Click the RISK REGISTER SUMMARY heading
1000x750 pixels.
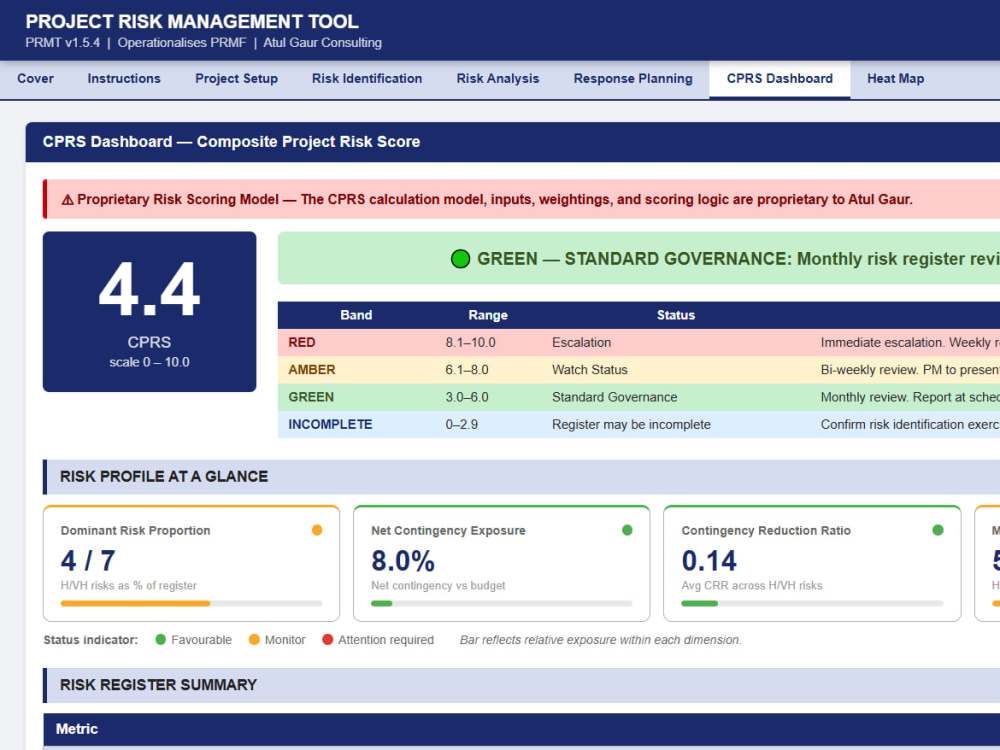click(x=158, y=685)
